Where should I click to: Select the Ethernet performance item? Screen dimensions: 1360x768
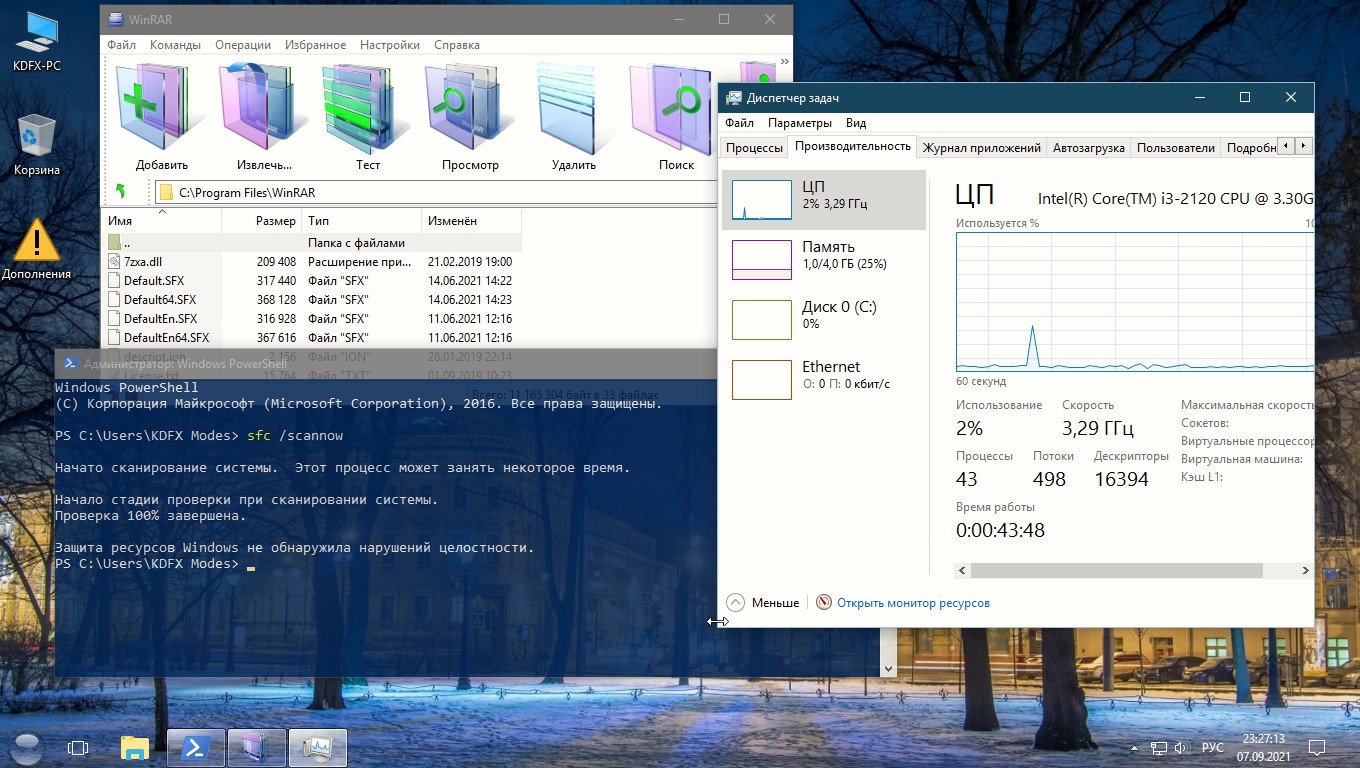(824, 379)
